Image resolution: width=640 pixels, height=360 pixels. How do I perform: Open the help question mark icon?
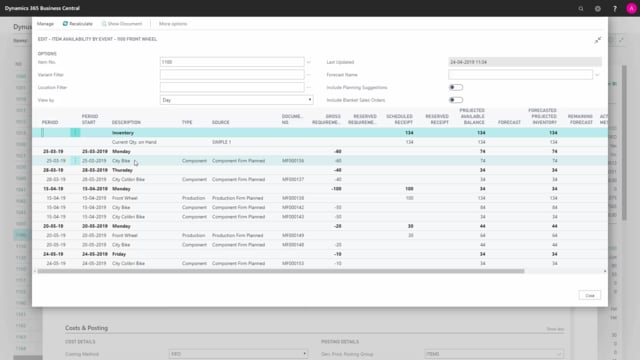pos(615,9)
